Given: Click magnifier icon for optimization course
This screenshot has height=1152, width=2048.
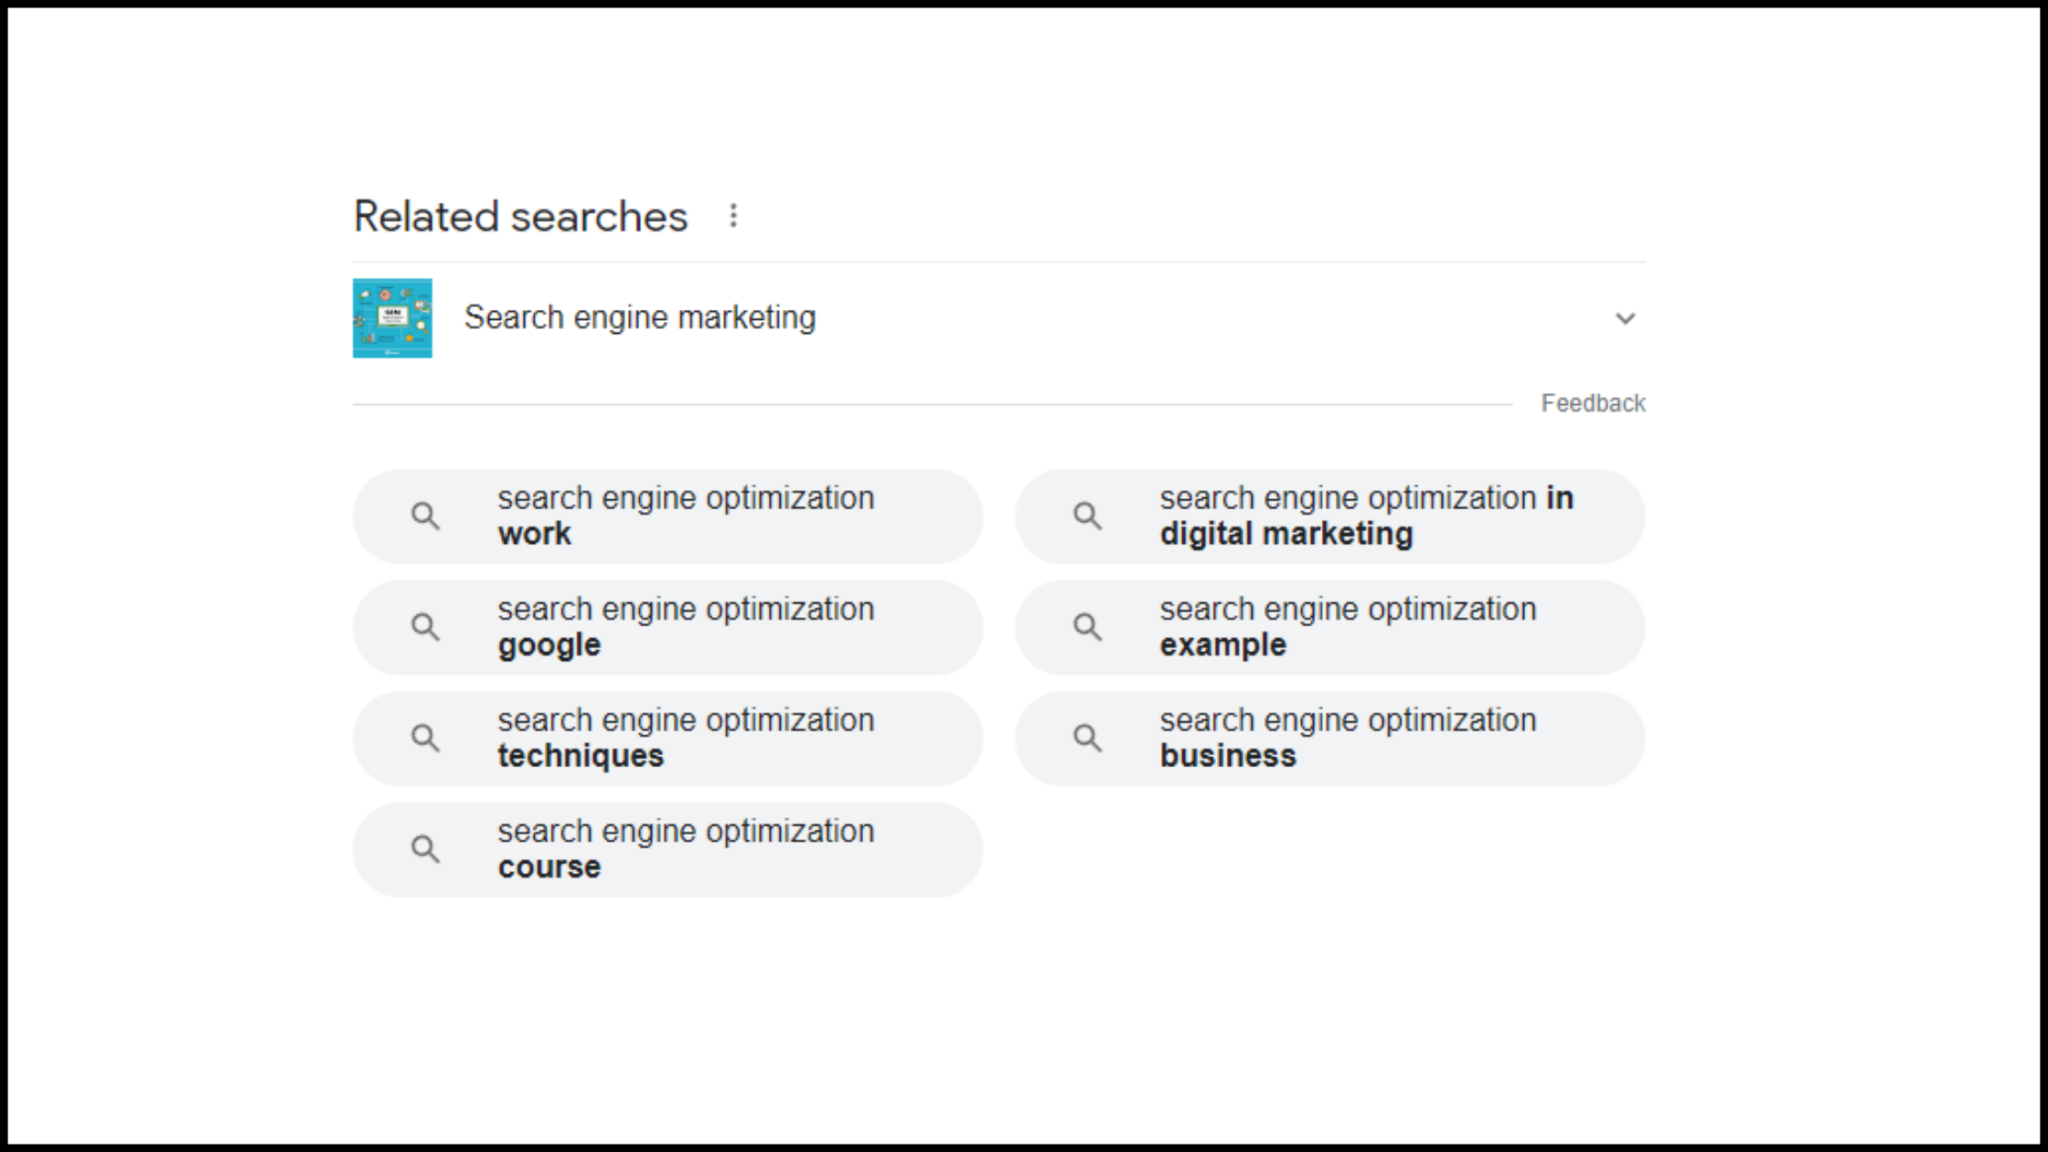Looking at the screenshot, I should coord(425,849).
